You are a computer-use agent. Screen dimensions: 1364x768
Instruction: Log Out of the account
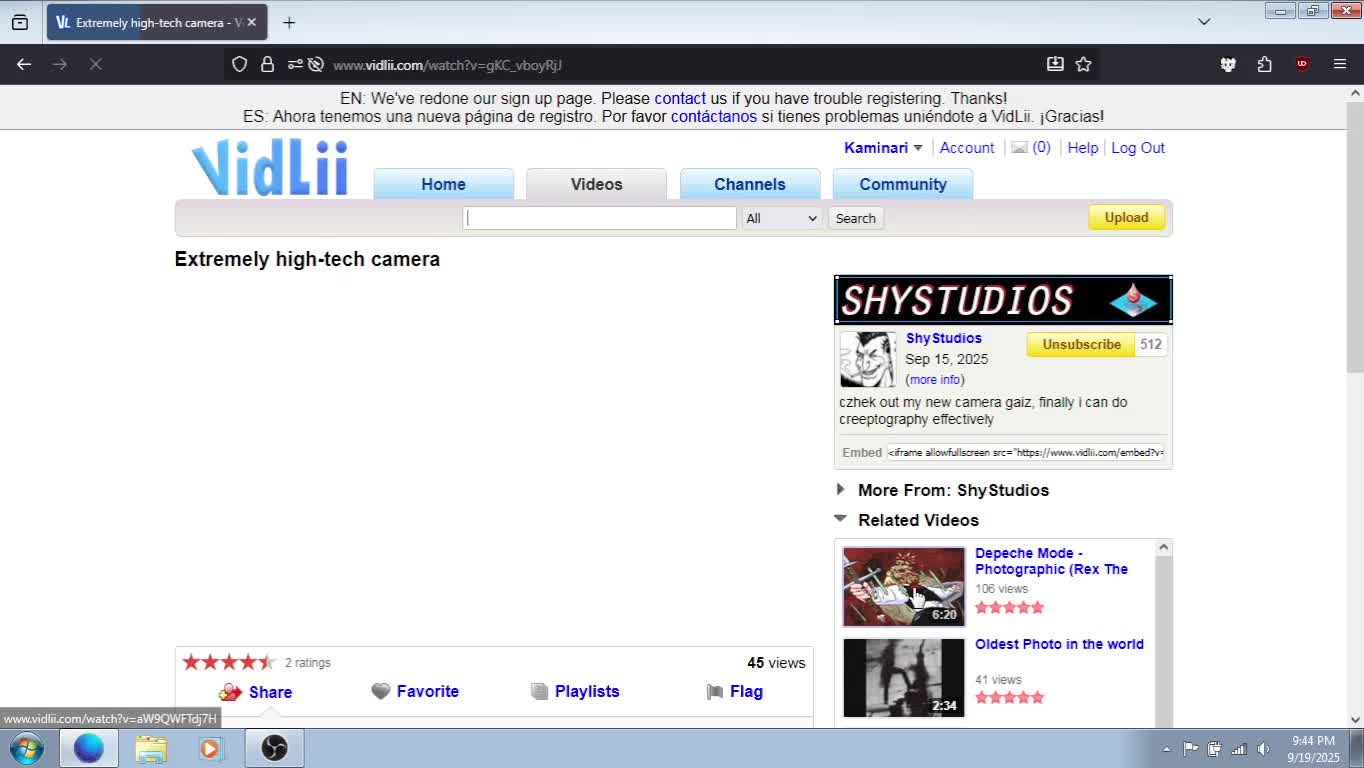coord(1138,148)
